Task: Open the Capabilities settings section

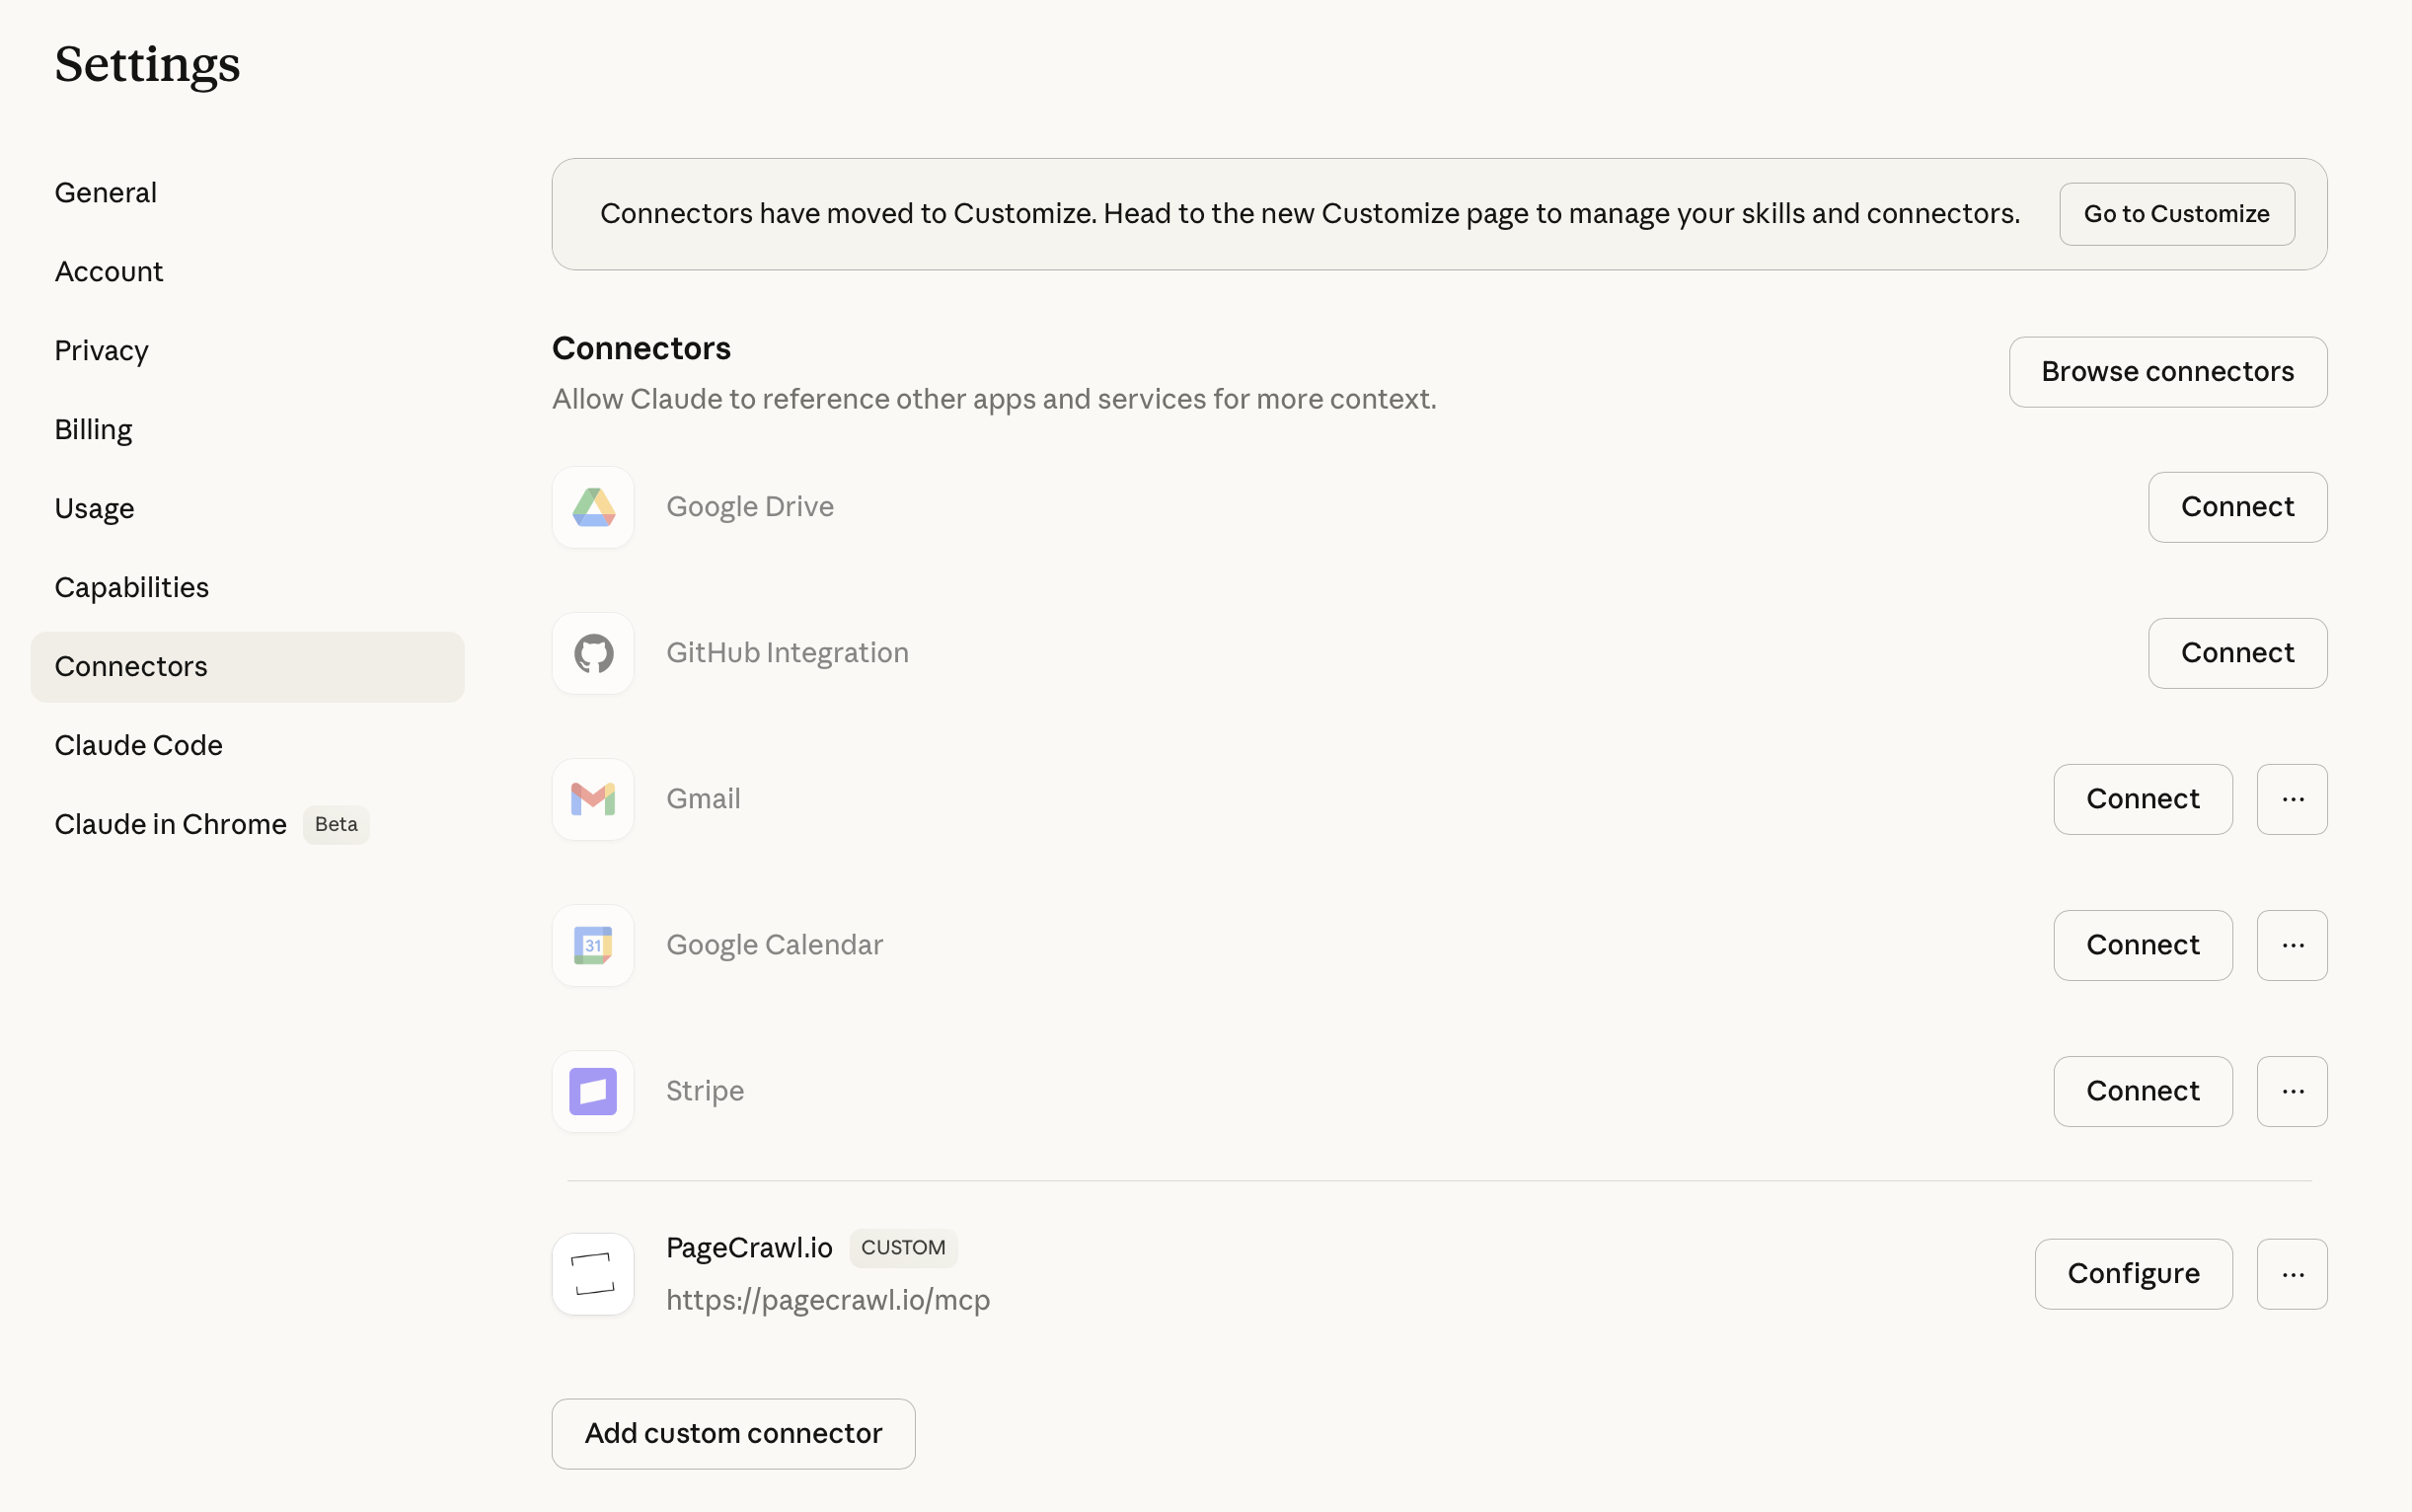Action: [x=131, y=587]
